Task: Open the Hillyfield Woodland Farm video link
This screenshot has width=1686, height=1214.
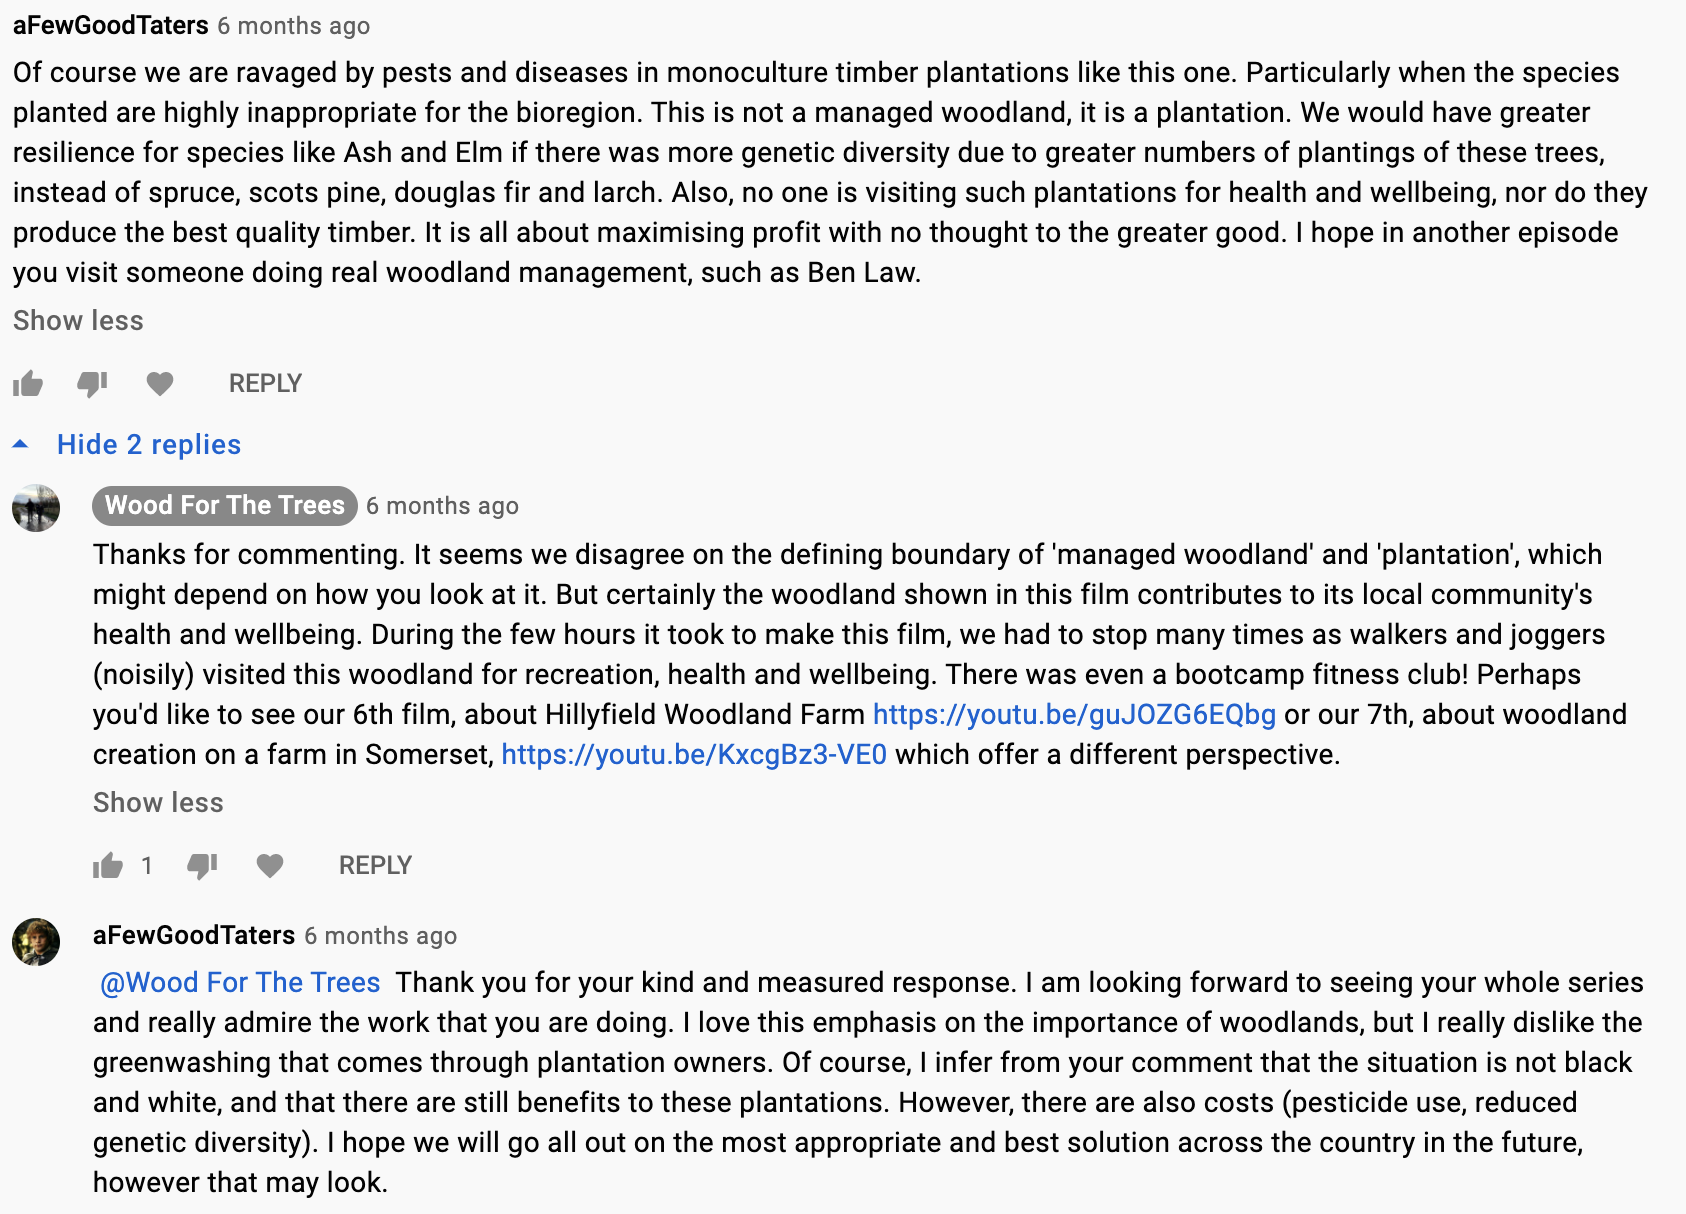Action: 1074,715
